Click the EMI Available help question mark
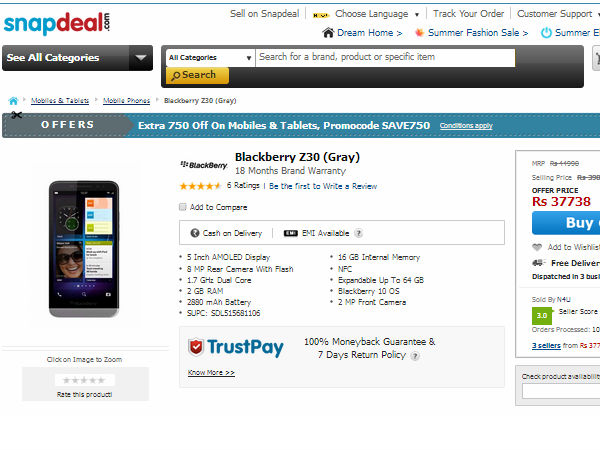 pos(358,233)
